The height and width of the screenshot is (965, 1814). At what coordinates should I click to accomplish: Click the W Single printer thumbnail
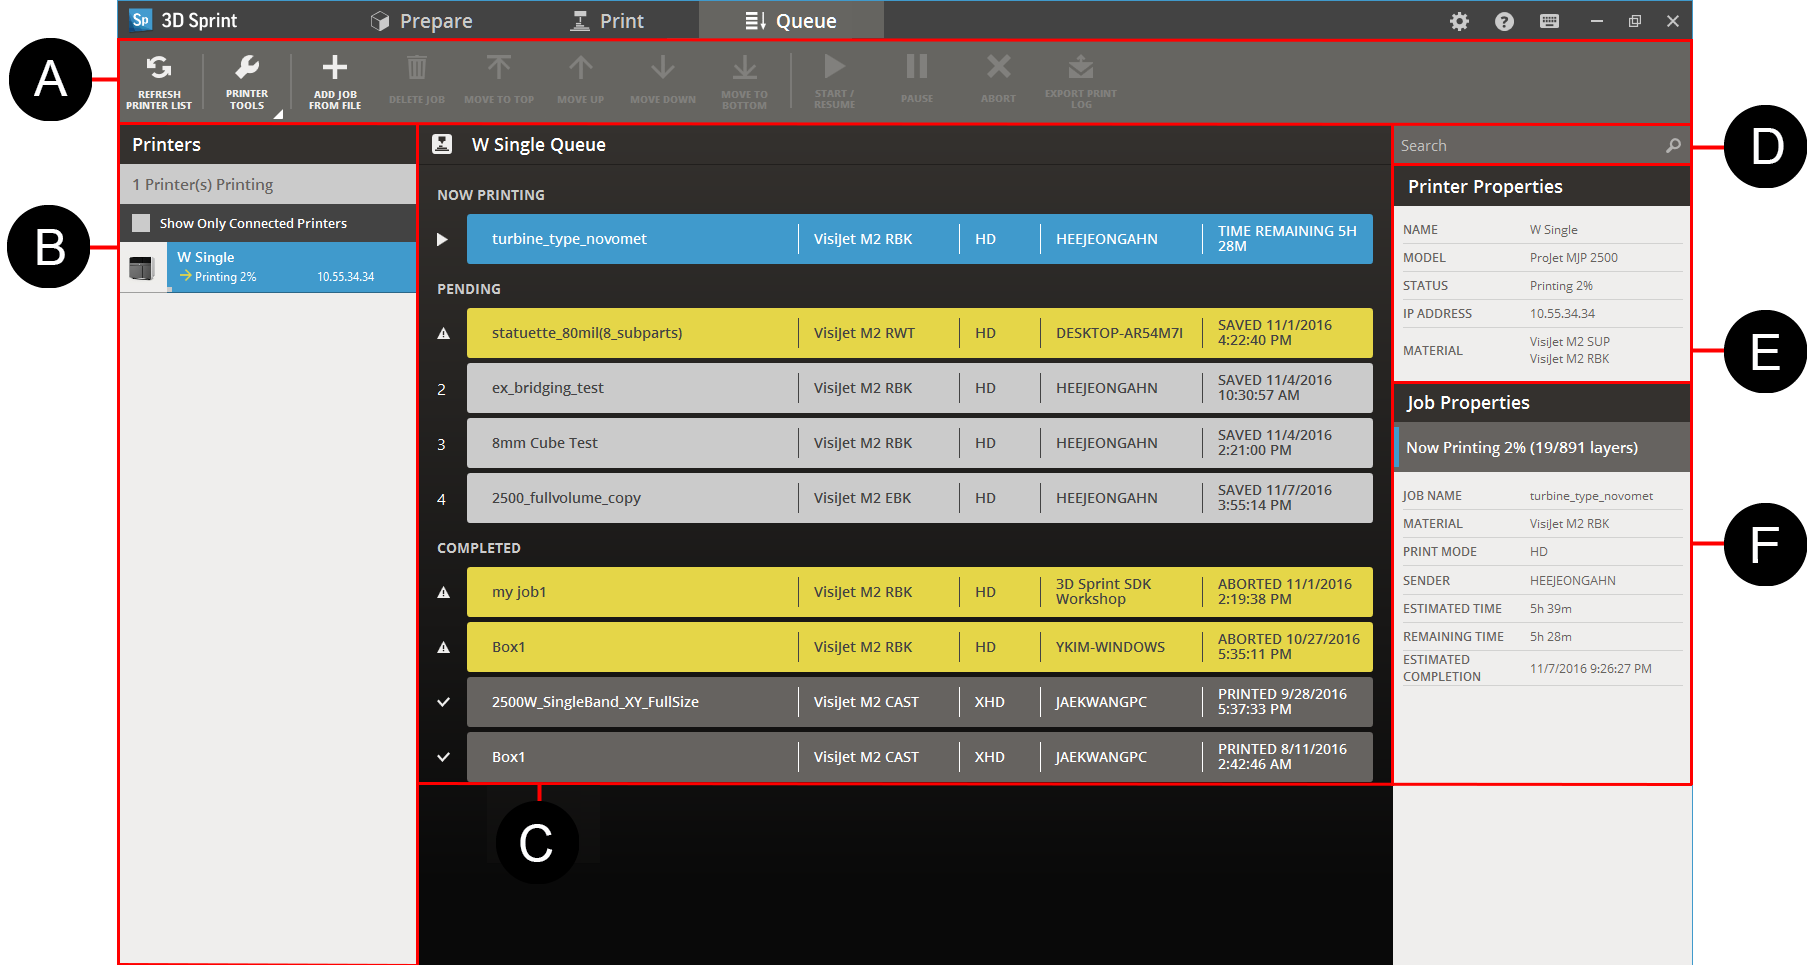click(x=142, y=268)
